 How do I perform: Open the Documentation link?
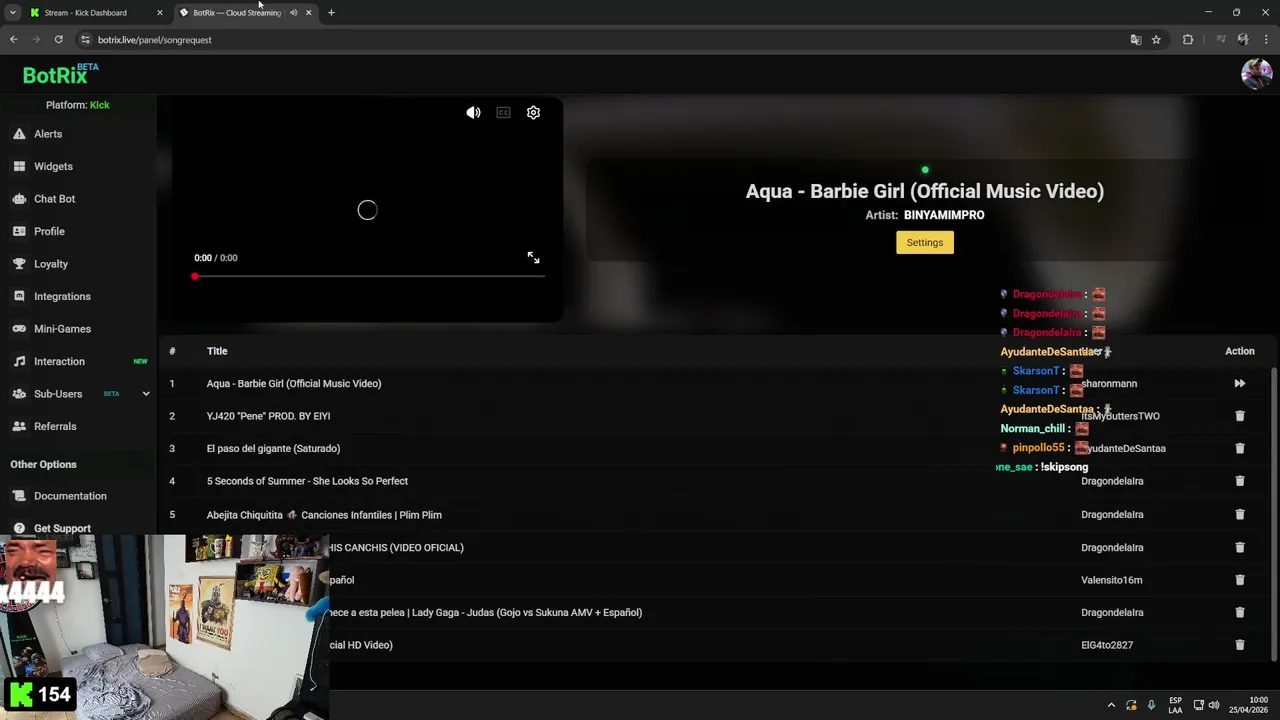coord(70,496)
